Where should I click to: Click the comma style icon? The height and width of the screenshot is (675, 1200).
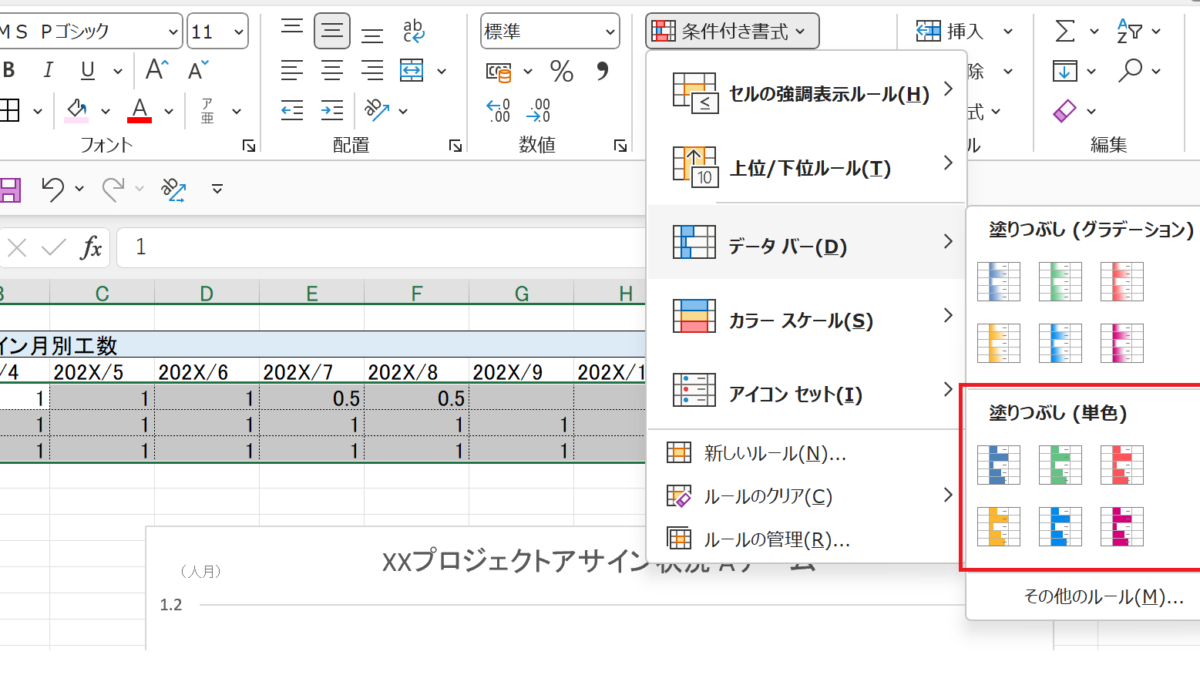coord(602,72)
